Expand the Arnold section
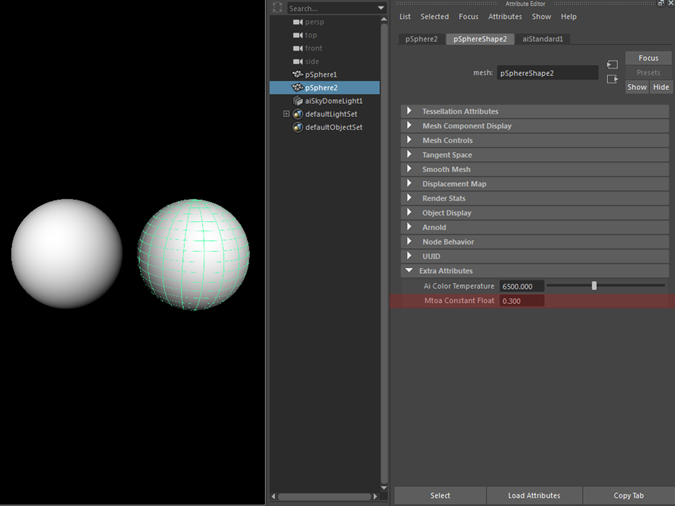Screen dimensions: 675x506 pyautogui.click(x=535, y=227)
